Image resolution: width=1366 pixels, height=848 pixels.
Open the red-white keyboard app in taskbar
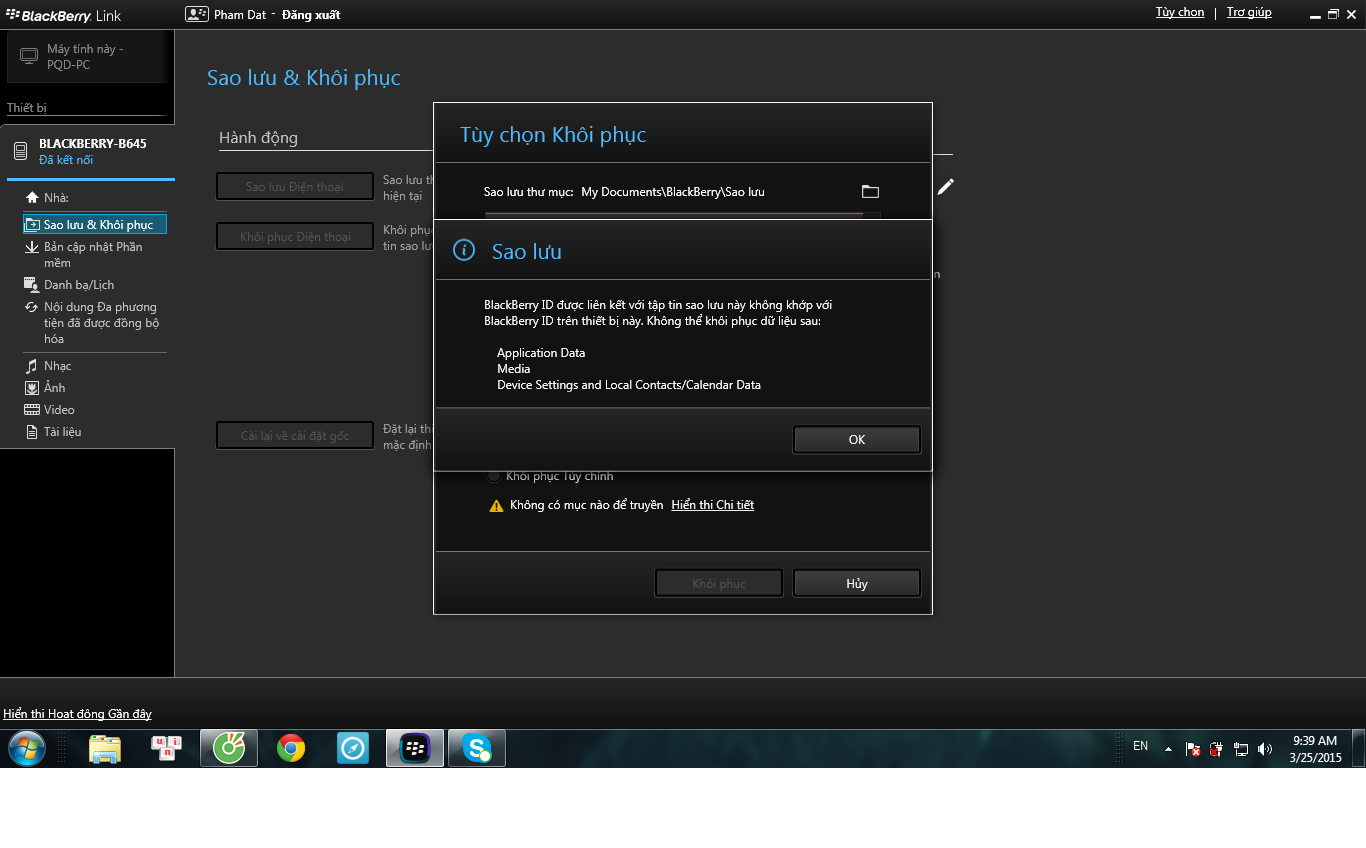click(167, 748)
